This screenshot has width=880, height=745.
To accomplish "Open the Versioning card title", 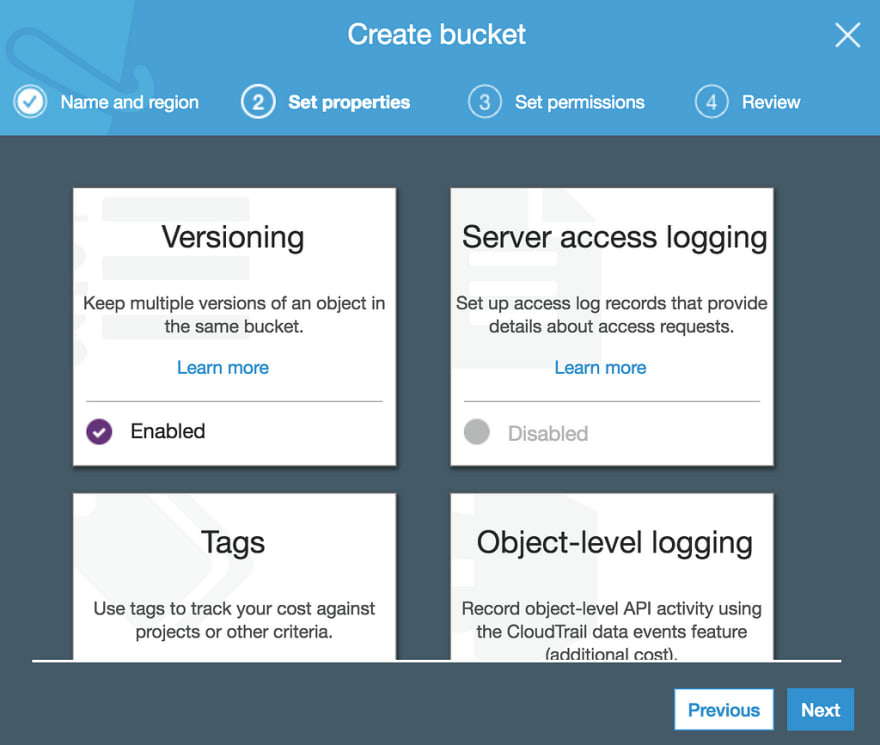I will 233,237.
